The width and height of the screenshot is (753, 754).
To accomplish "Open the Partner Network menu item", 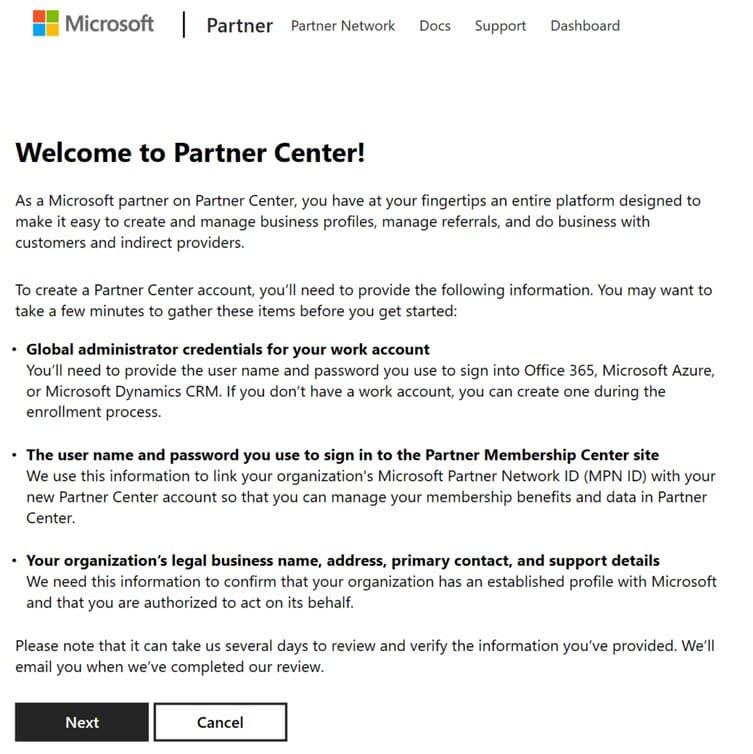I will pyautogui.click(x=343, y=26).
